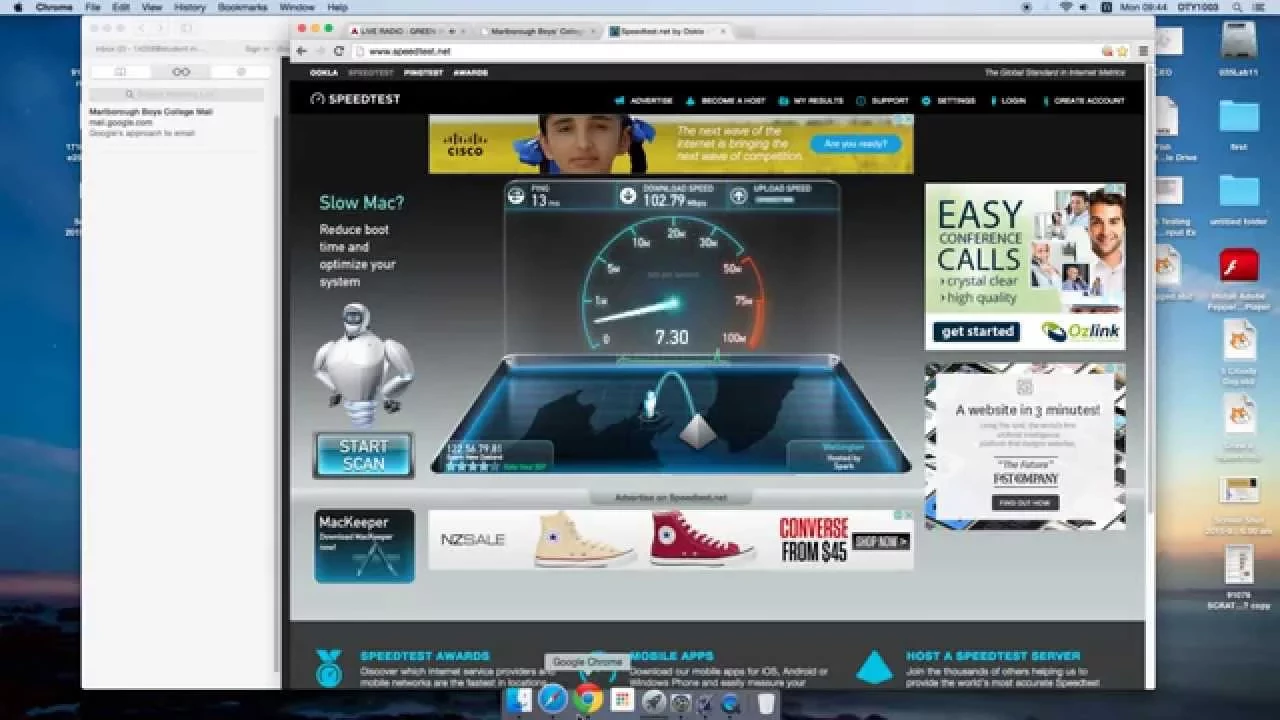This screenshot has height=720, width=1280.
Task: Go back in the Safari window
Action: (x=142, y=29)
